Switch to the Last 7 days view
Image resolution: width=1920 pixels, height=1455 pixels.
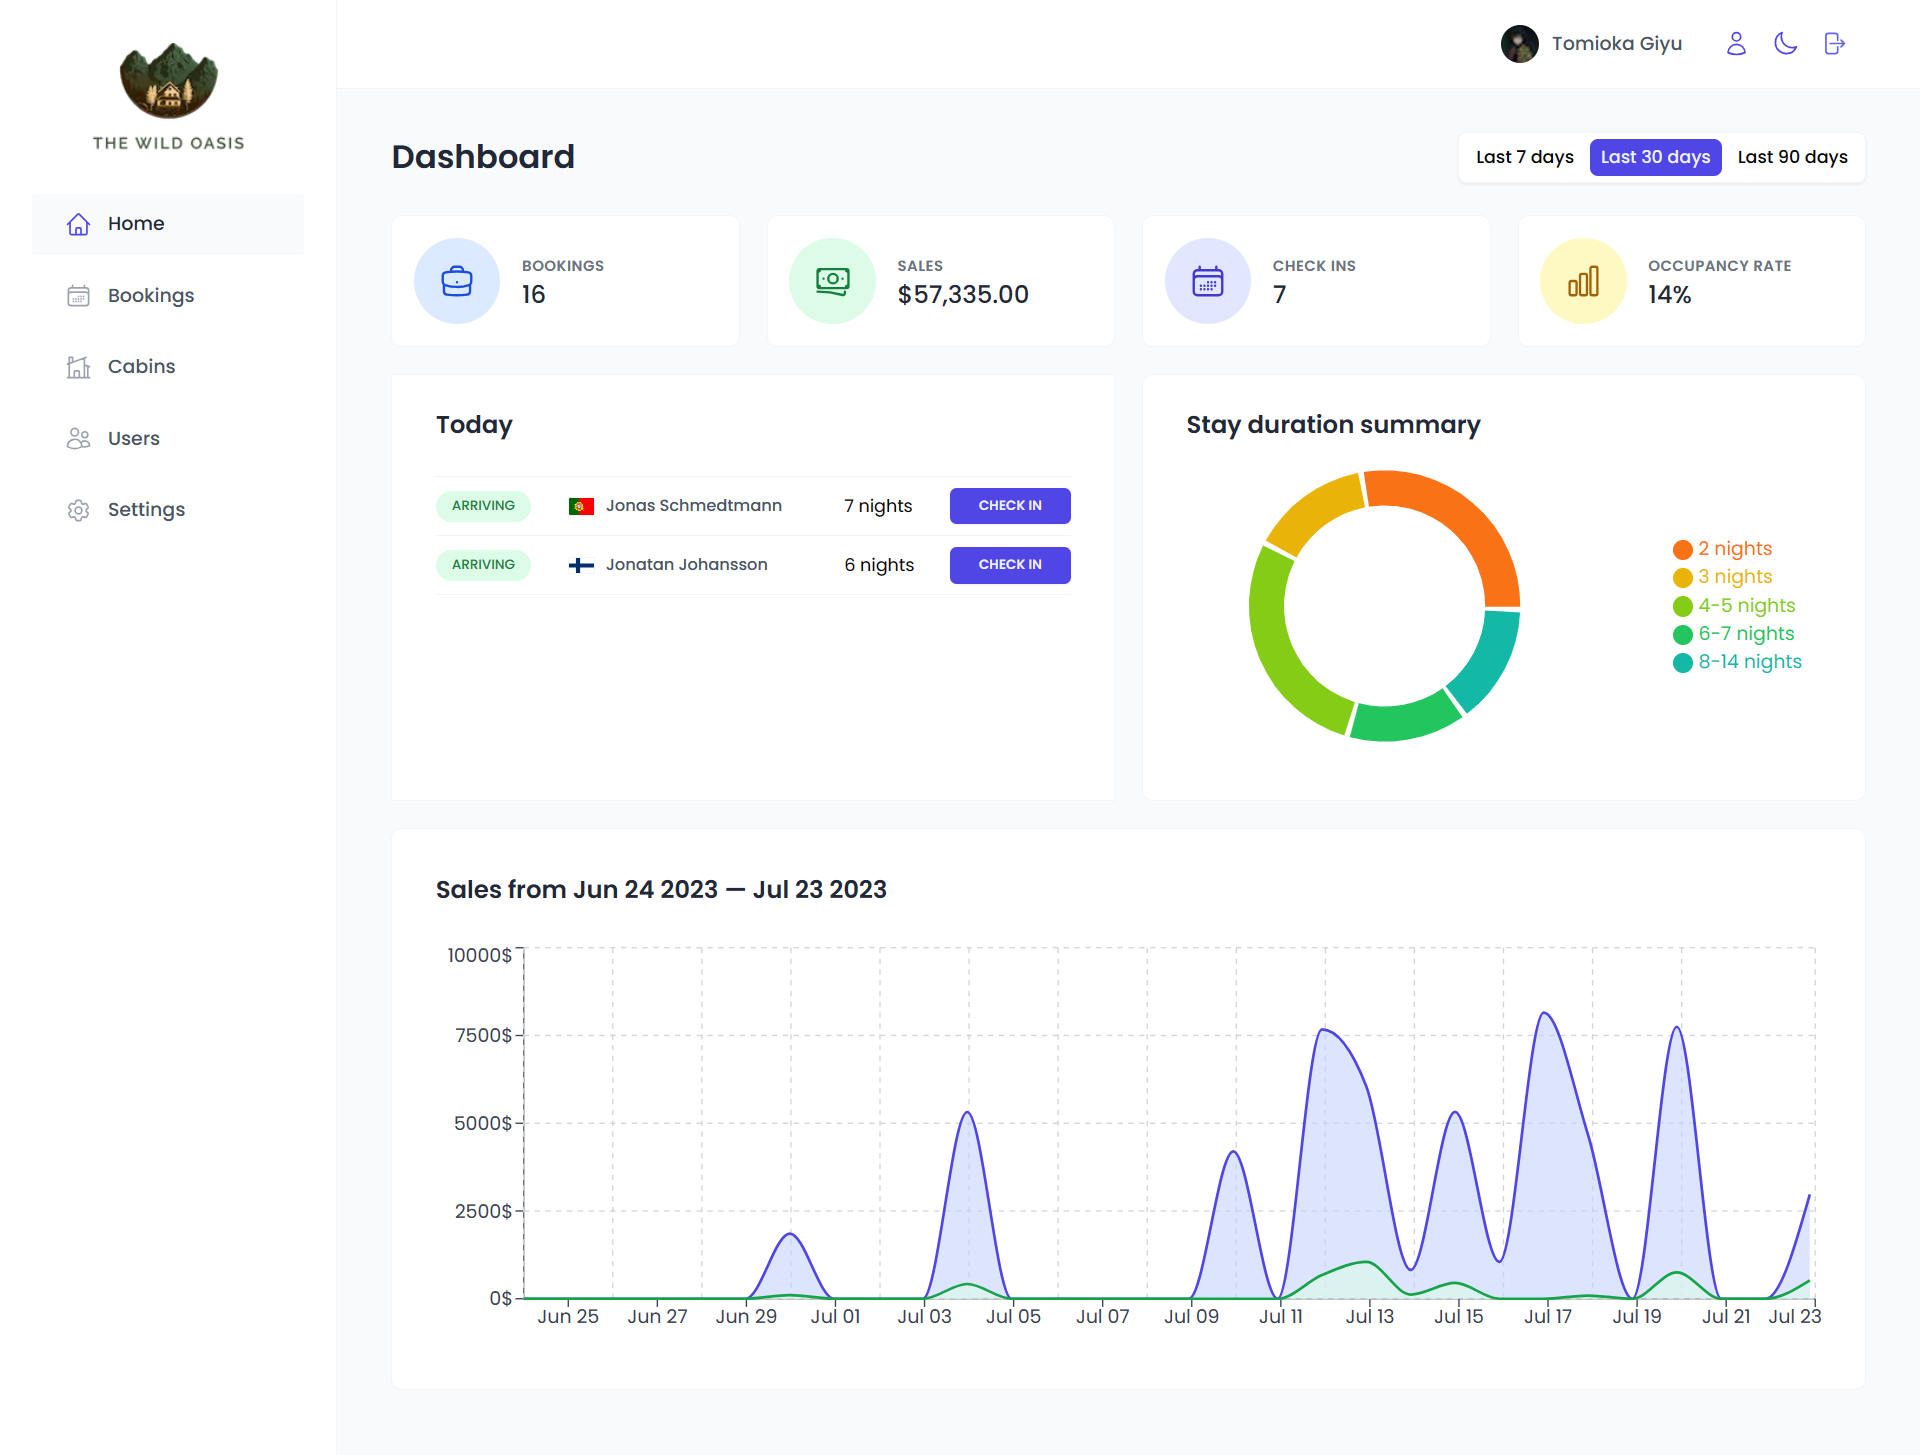click(x=1524, y=157)
